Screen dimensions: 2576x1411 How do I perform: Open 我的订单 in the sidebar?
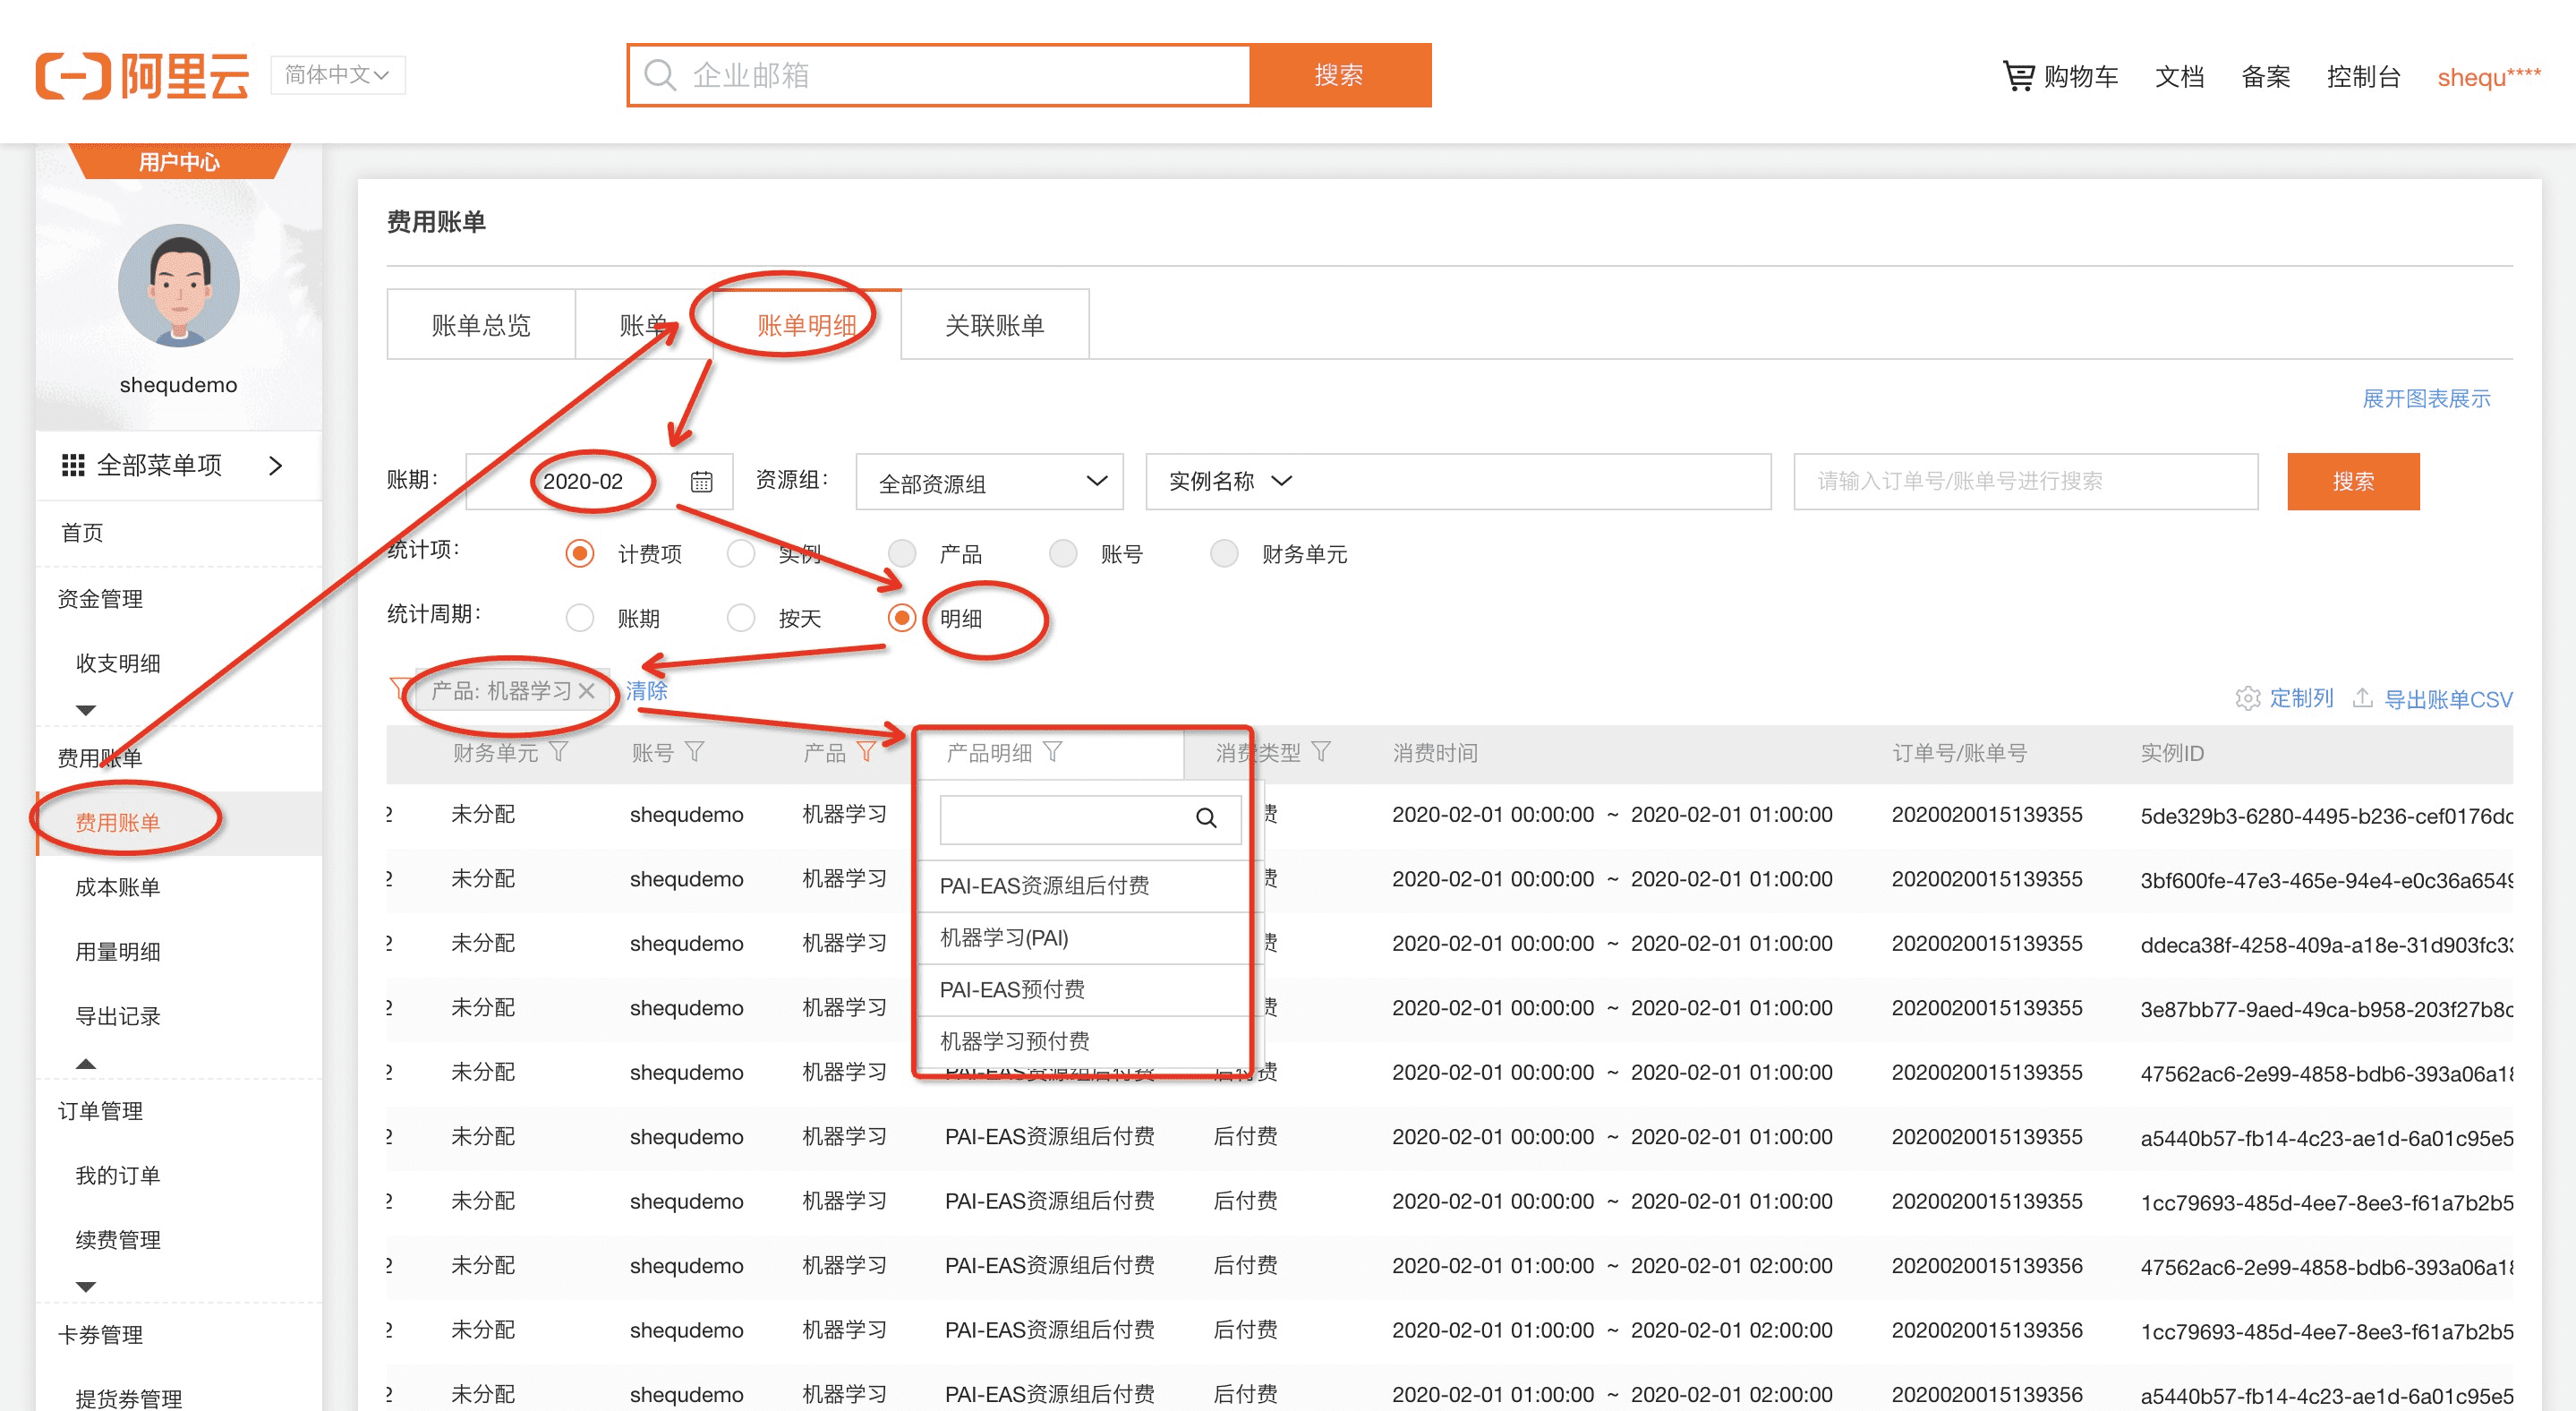coord(118,1176)
